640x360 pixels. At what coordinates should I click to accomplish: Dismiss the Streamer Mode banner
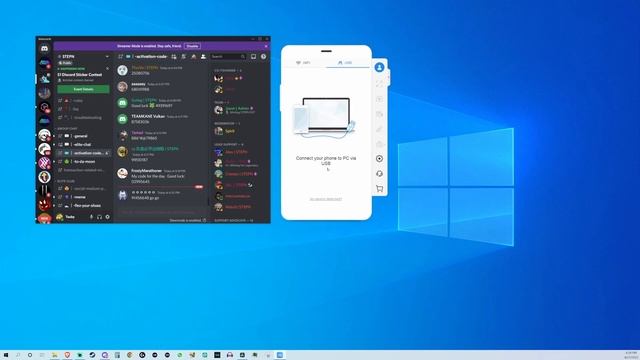tap(267, 46)
